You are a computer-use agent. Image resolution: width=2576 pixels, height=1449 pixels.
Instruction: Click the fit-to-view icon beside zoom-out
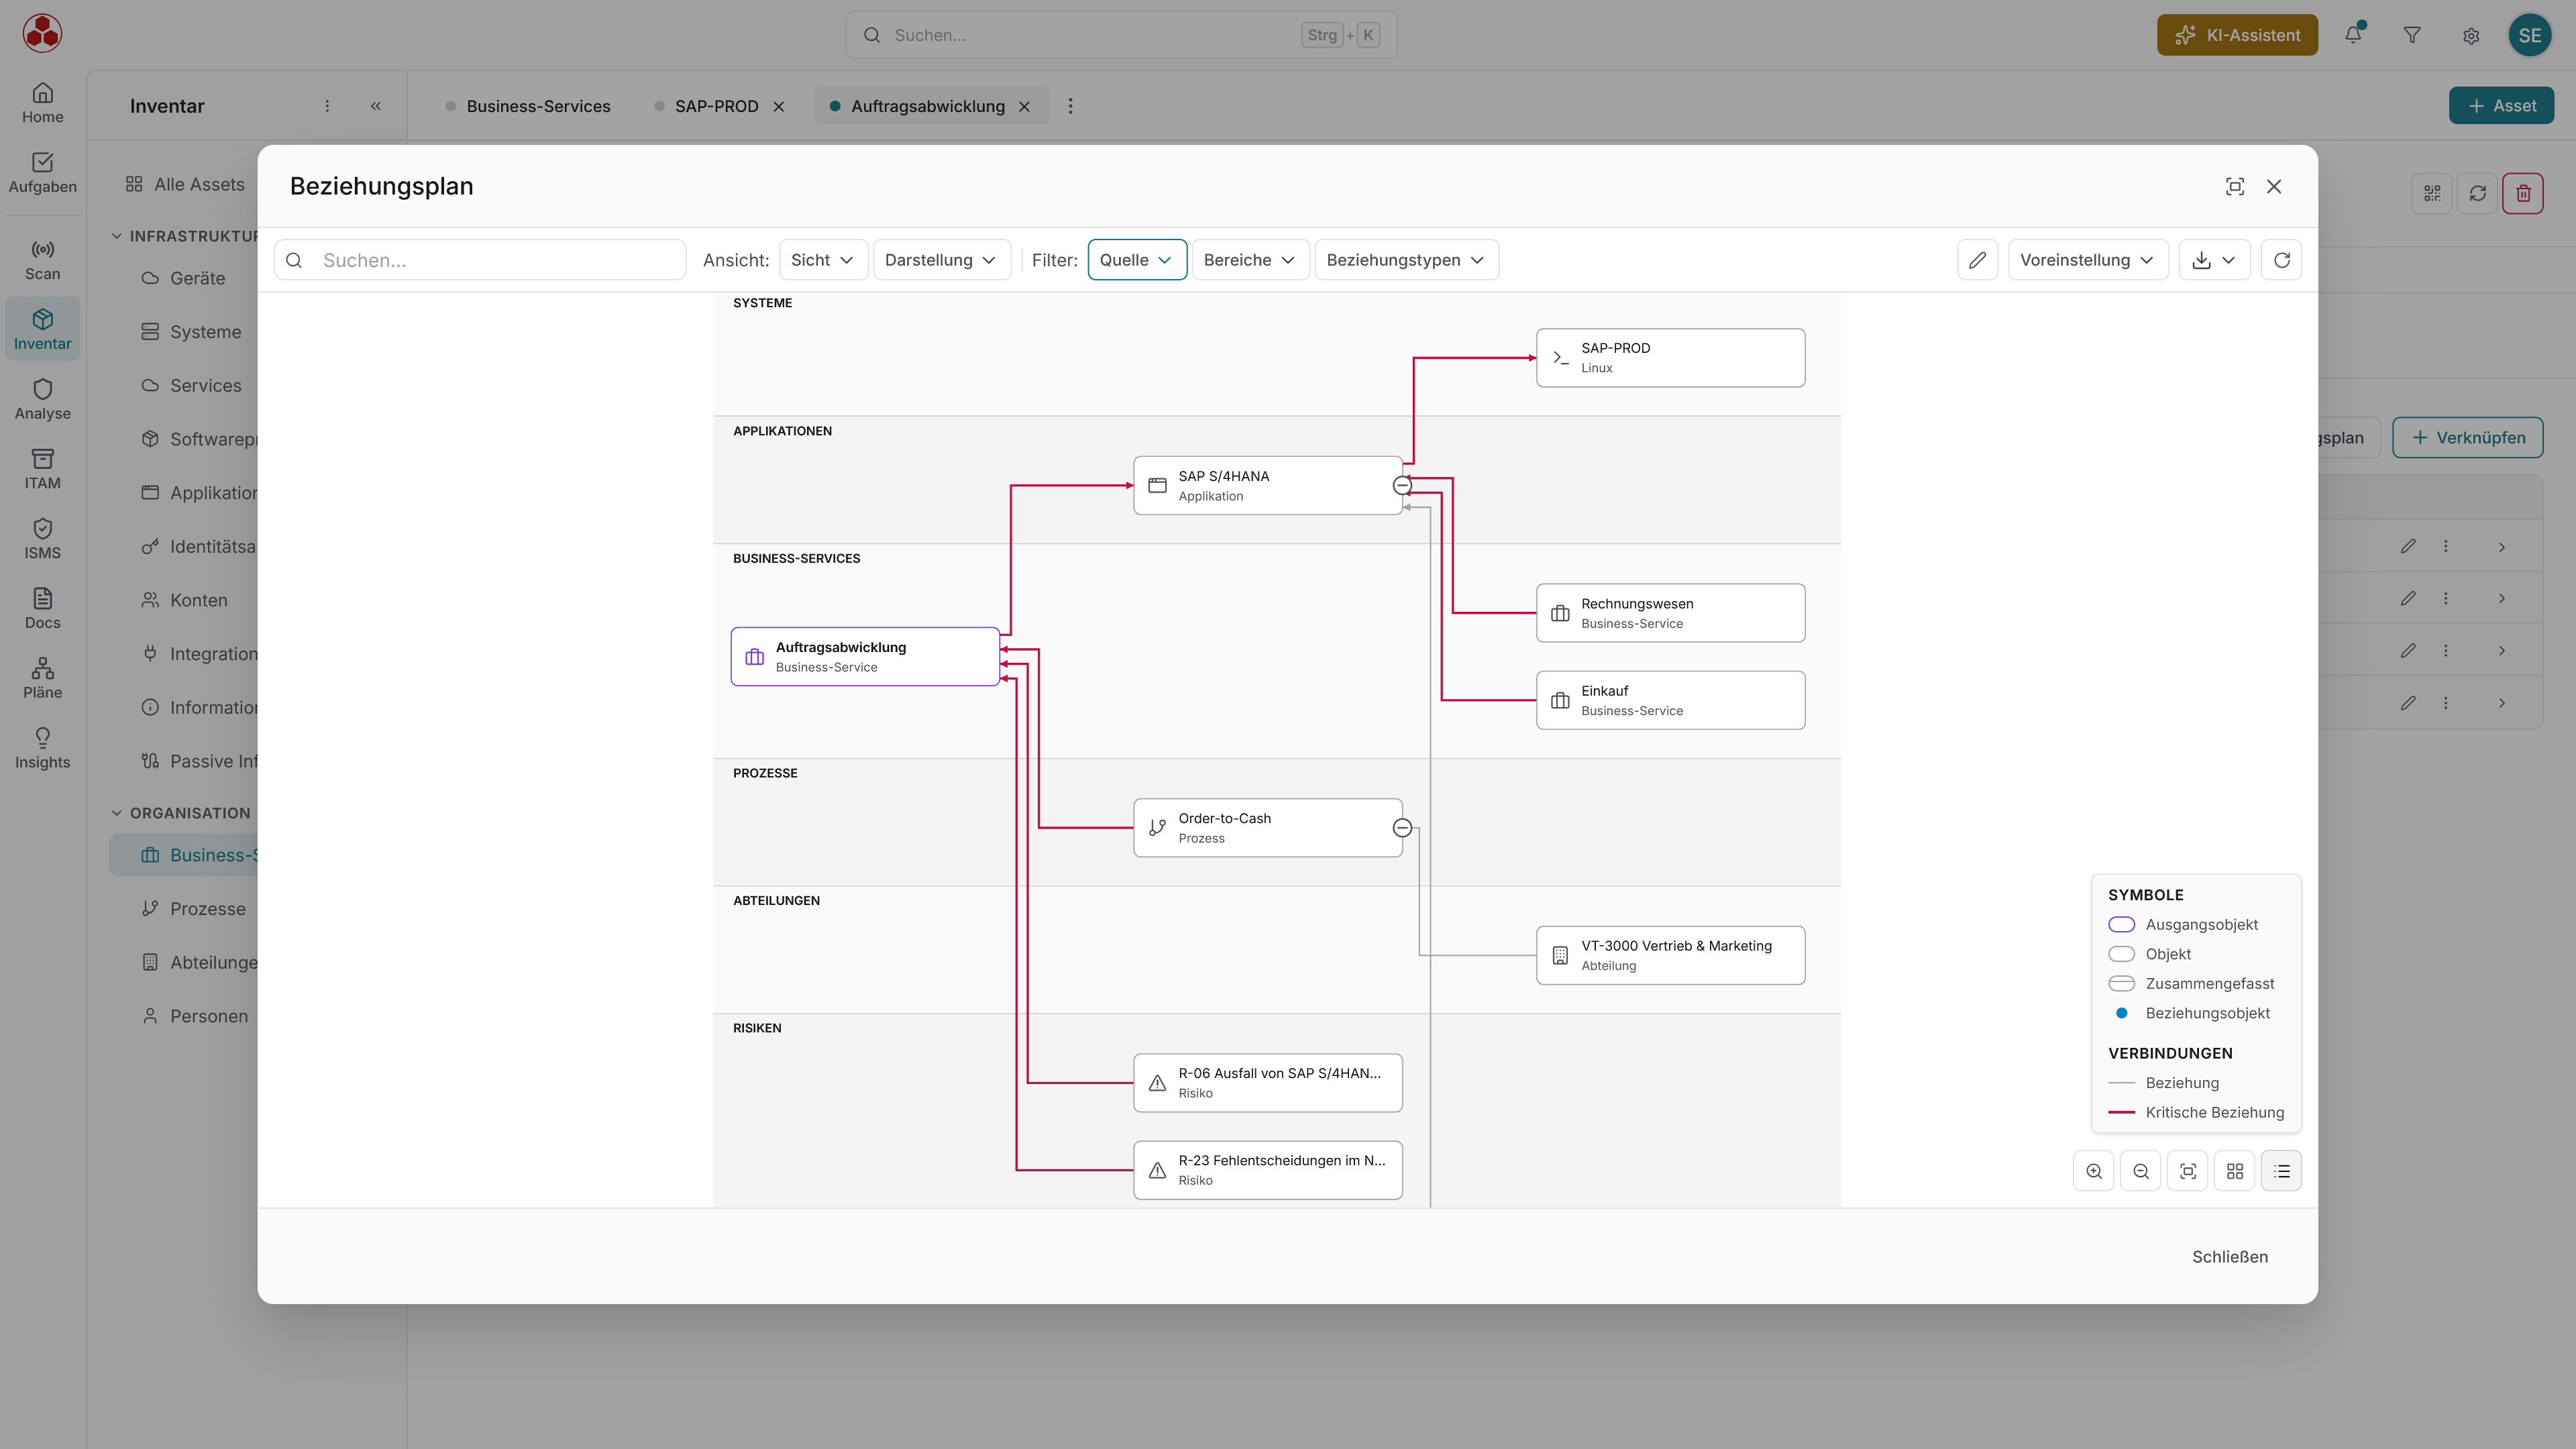click(2188, 1171)
